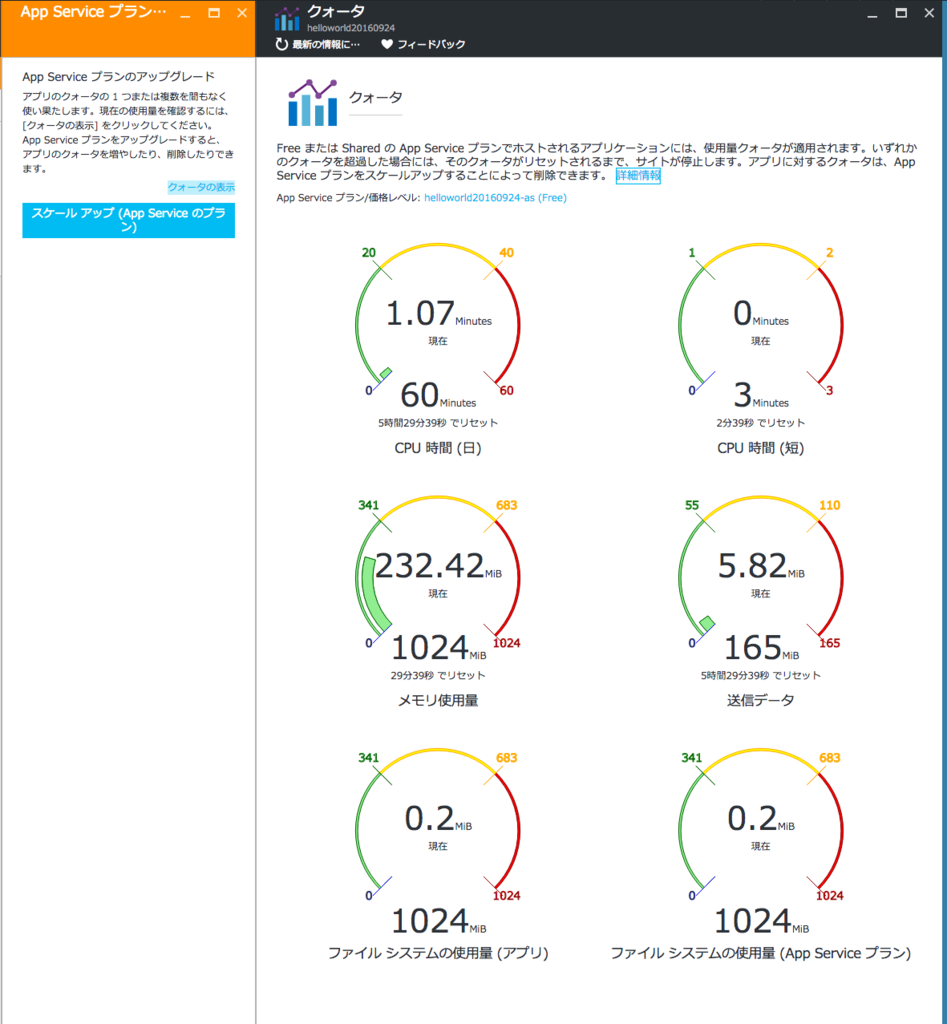The height and width of the screenshot is (1024, 947).
Task: Click 最新の情報に… refresh label
Action: pos(326,44)
